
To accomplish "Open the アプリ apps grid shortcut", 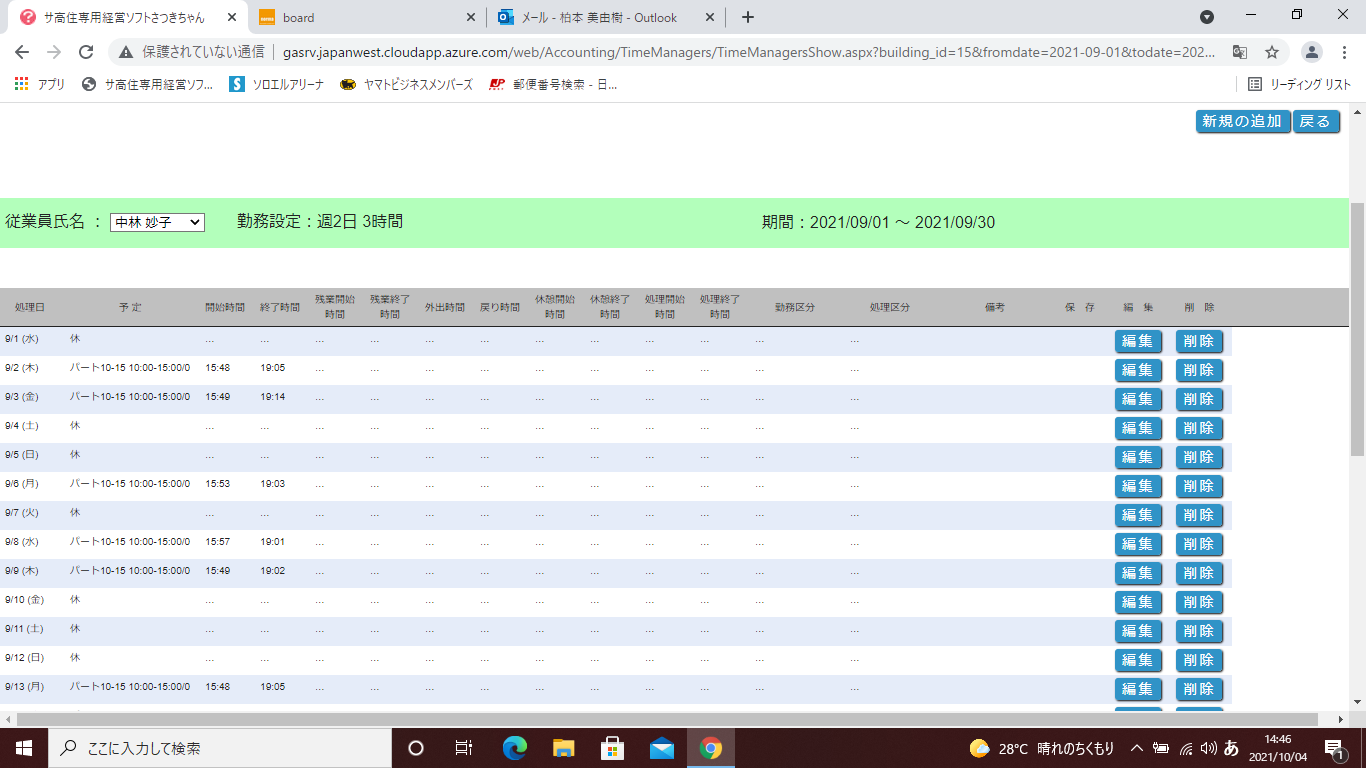I will (40, 85).
